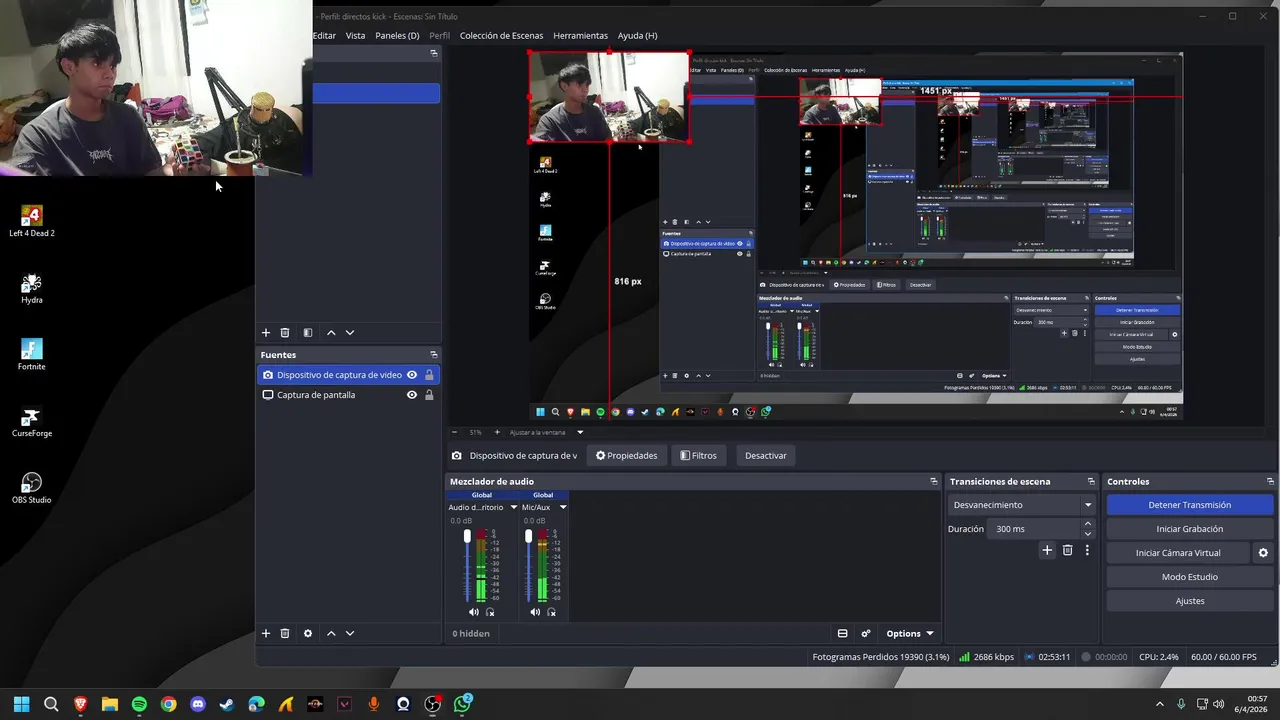Image resolution: width=1280 pixels, height=720 pixels.
Task: Hide Captura de pantalla source
Action: click(x=411, y=395)
